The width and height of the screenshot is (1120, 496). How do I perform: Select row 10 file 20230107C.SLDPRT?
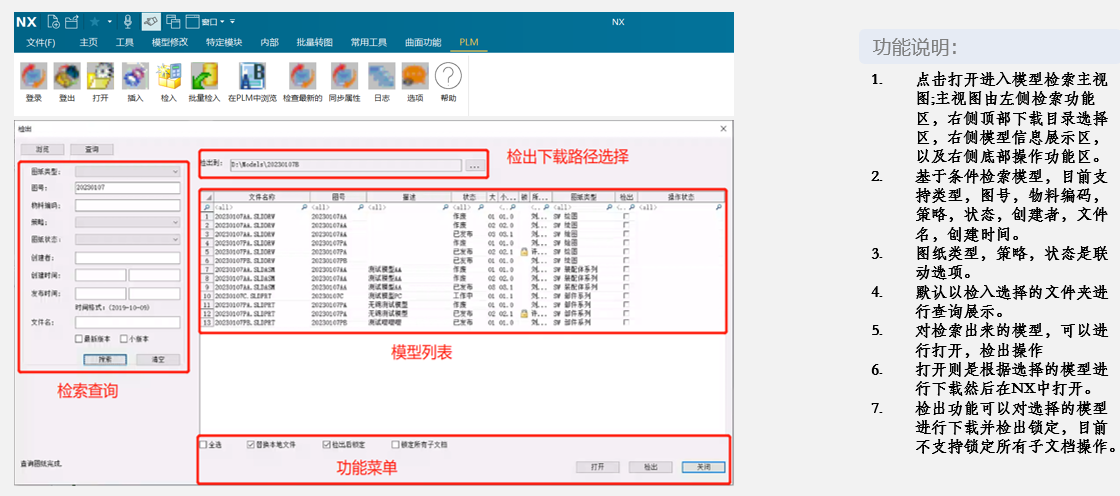pyautogui.click(x=462, y=296)
